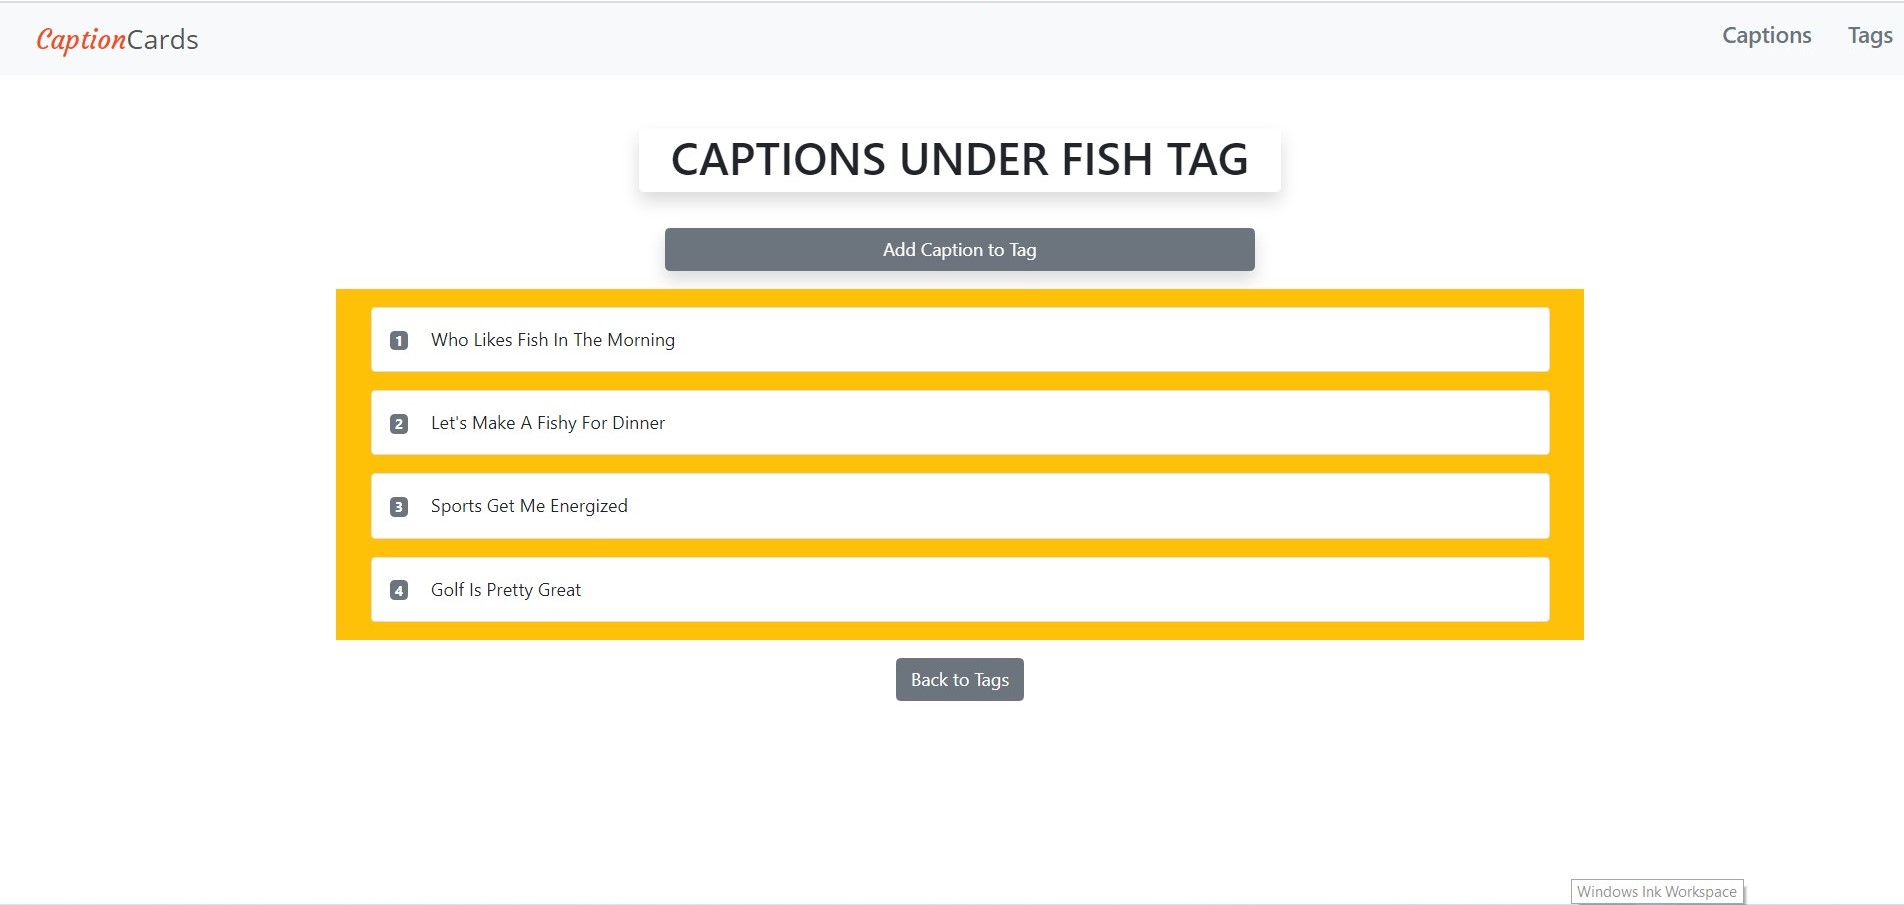
Task: Click the number 4 badge icon
Action: (399, 590)
